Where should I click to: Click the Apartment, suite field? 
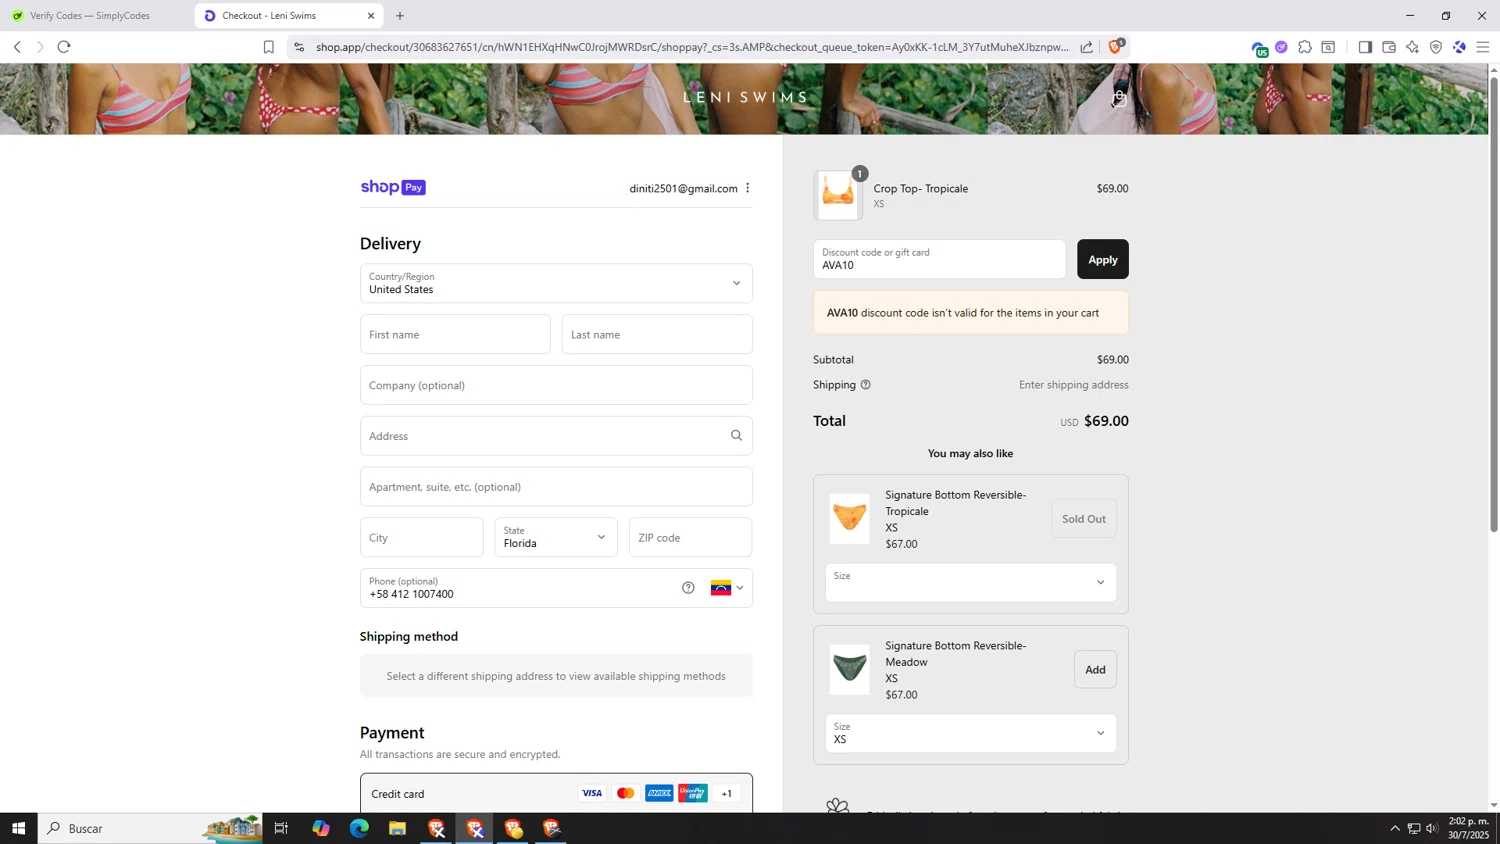(x=556, y=487)
